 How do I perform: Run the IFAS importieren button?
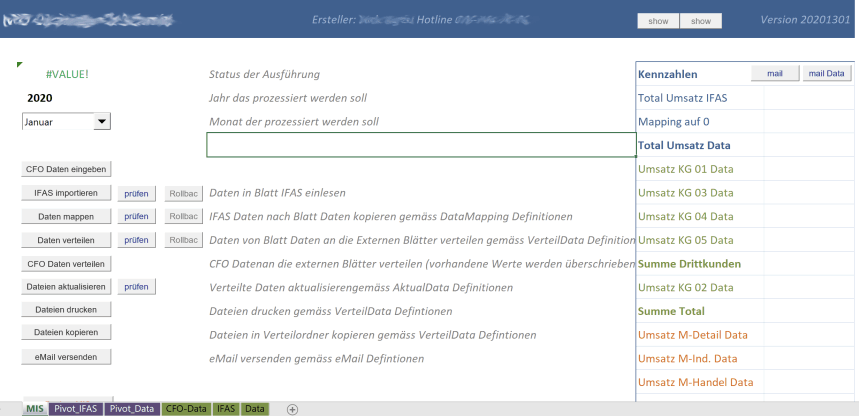[66, 193]
